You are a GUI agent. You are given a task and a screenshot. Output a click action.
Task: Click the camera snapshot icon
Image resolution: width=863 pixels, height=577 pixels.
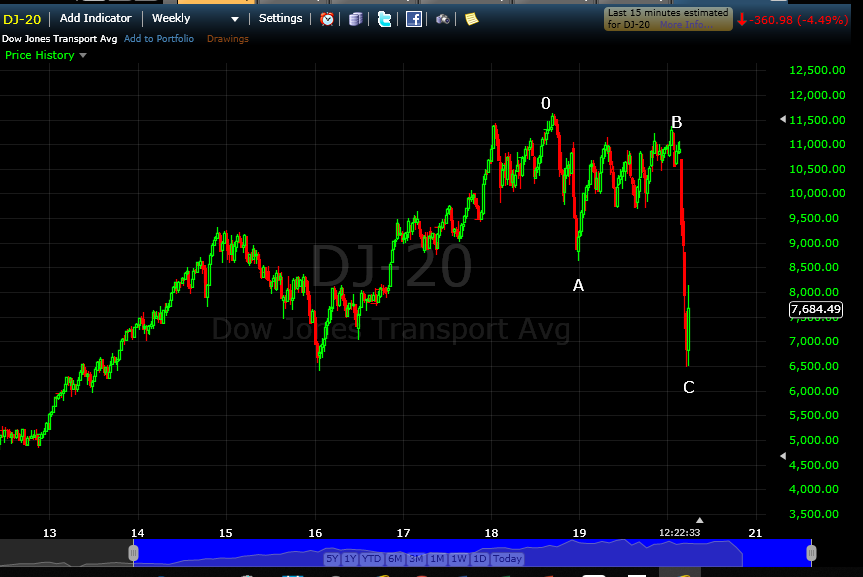tap(443, 19)
